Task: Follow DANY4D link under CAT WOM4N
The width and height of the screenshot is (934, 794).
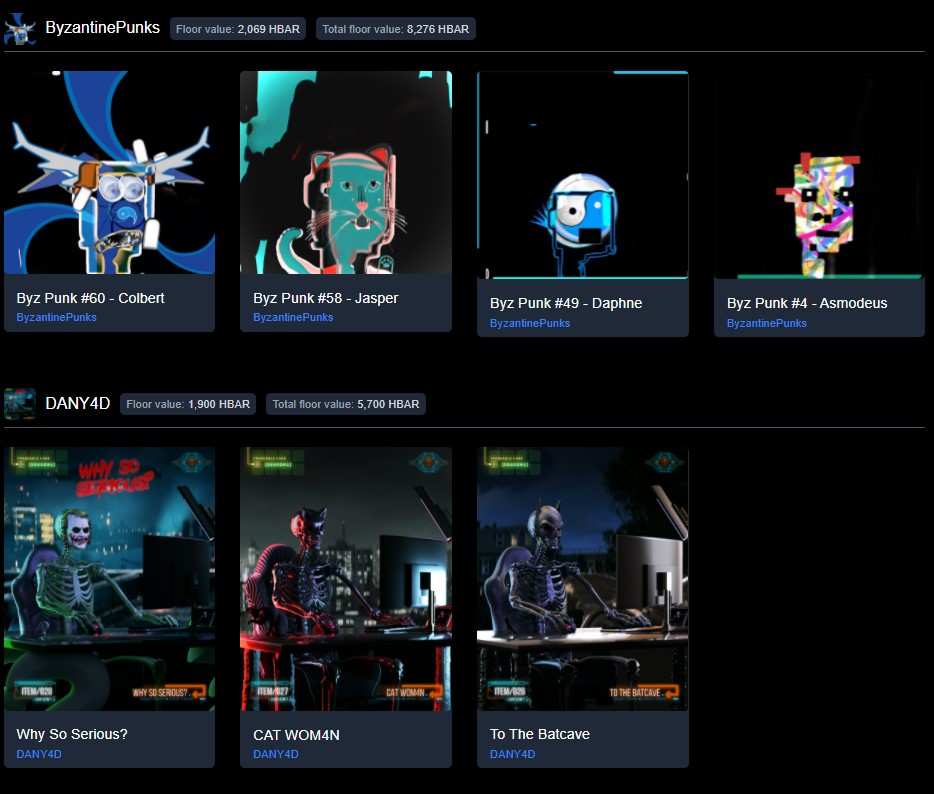Action: pyautogui.click(x=276, y=754)
